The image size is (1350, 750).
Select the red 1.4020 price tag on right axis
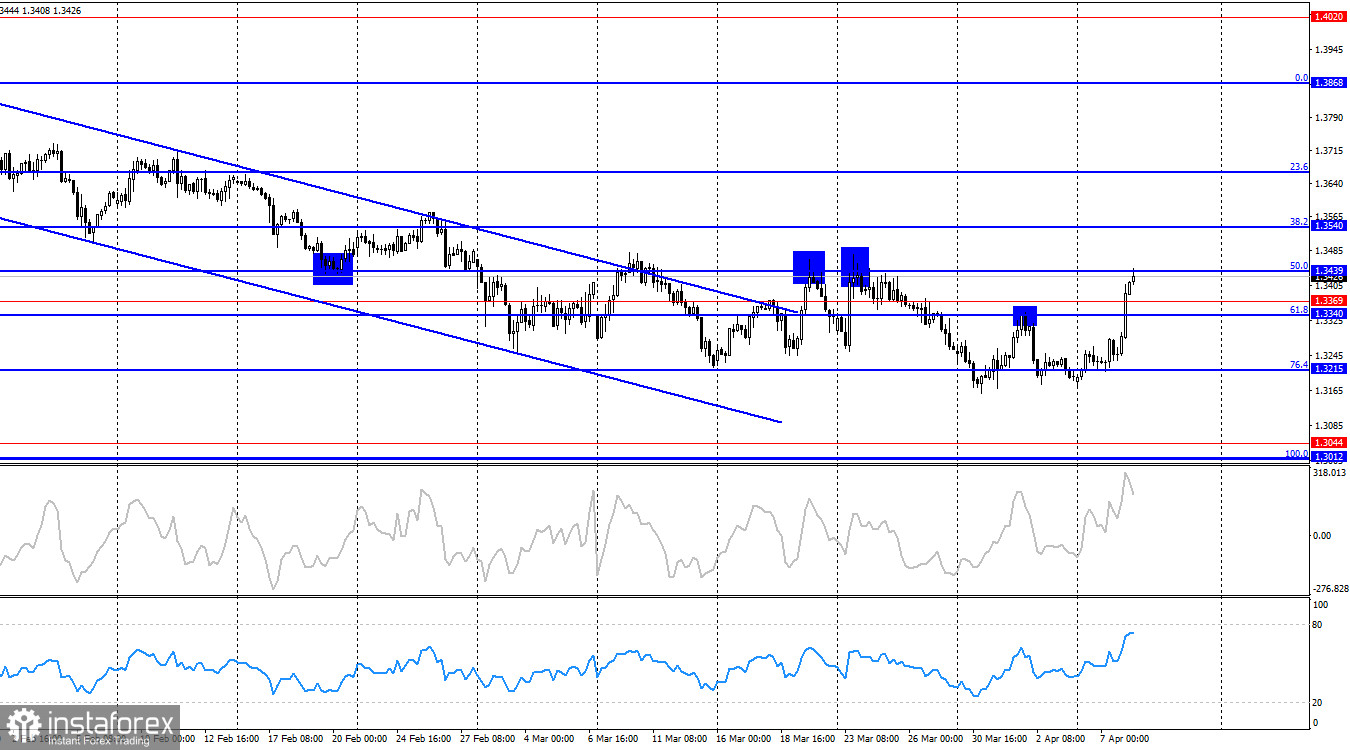pos(1329,17)
